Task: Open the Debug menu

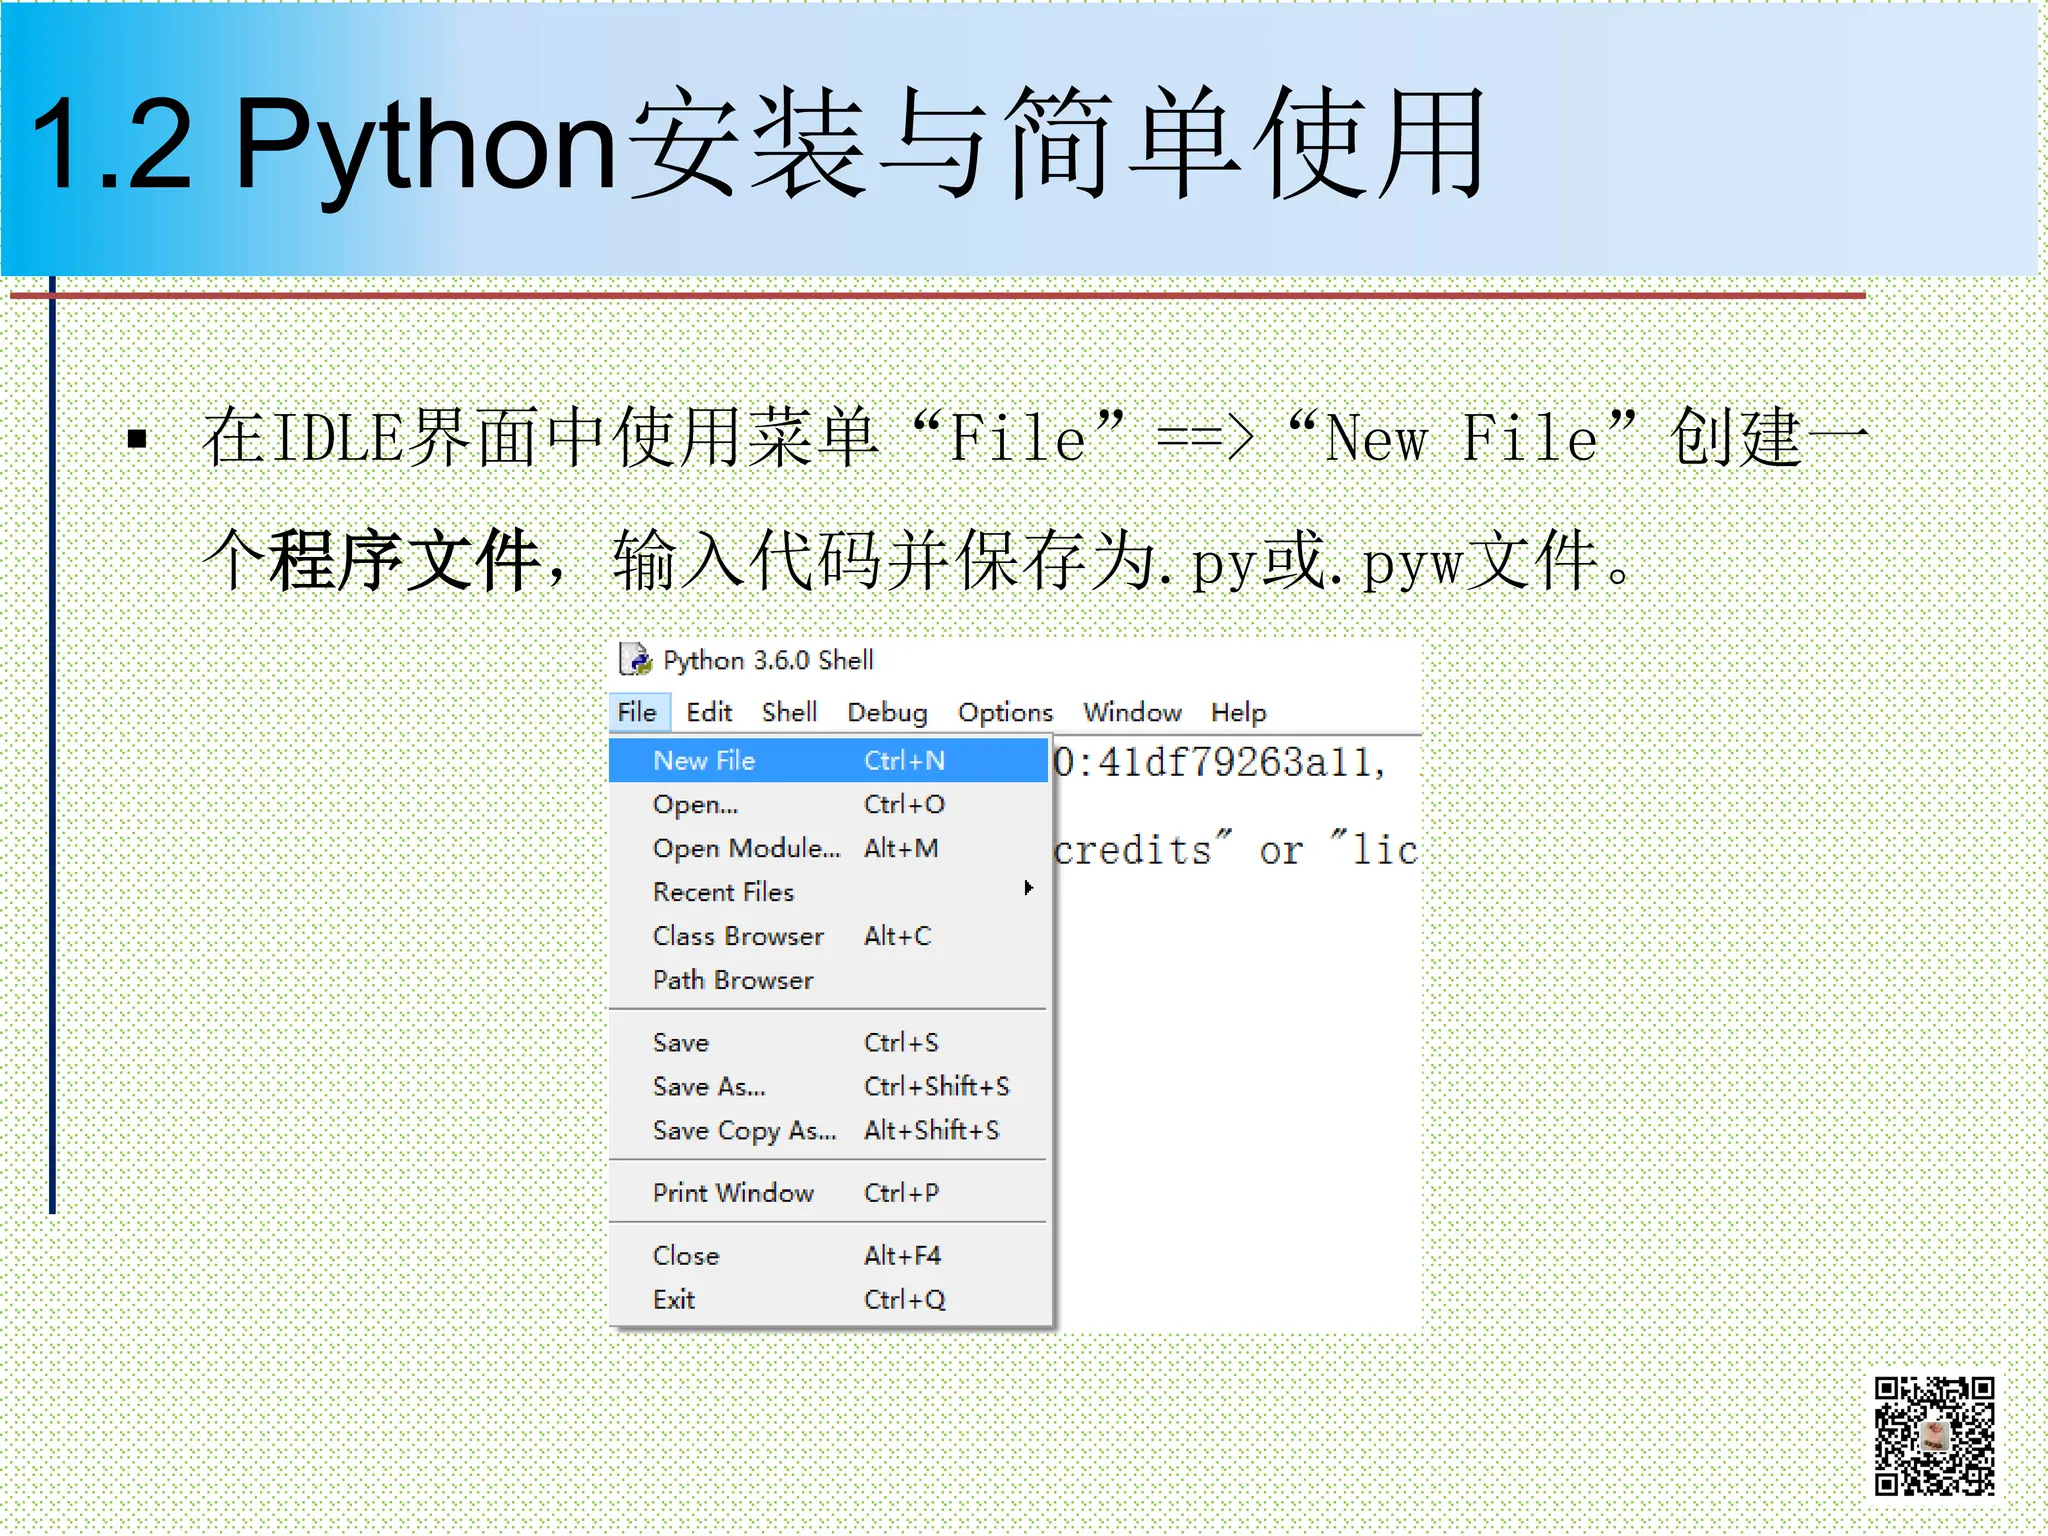Action: coord(887,712)
